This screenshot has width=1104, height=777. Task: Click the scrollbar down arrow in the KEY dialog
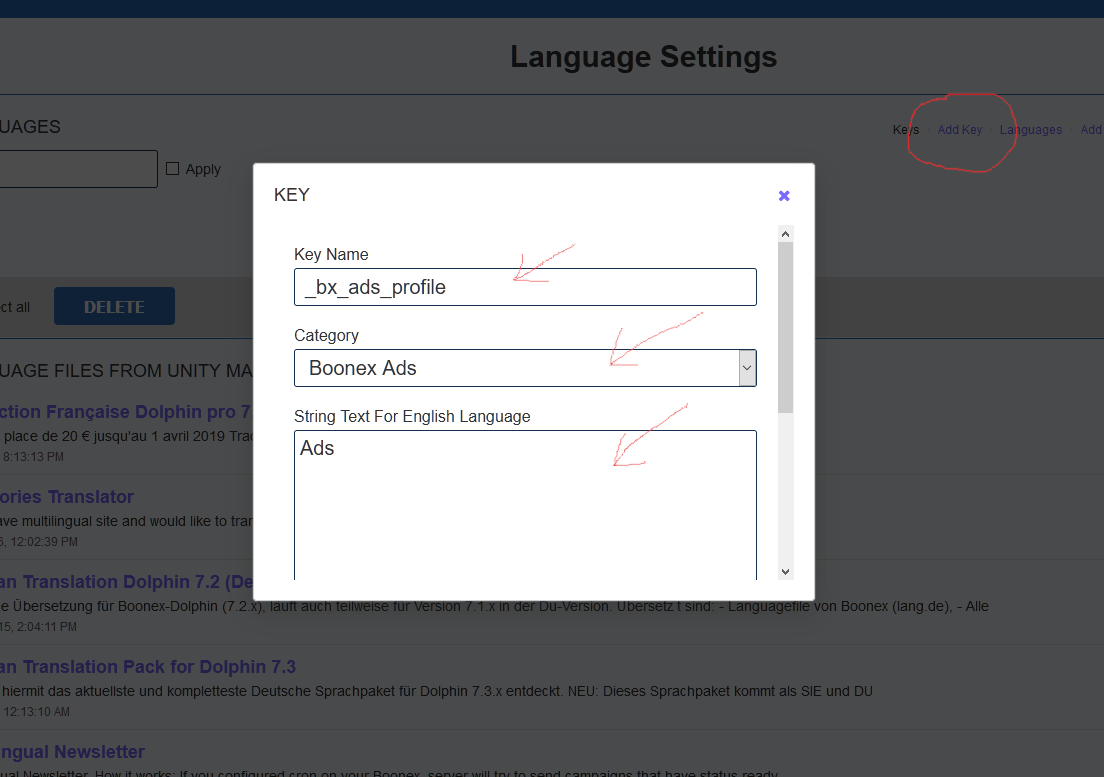coord(785,571)
